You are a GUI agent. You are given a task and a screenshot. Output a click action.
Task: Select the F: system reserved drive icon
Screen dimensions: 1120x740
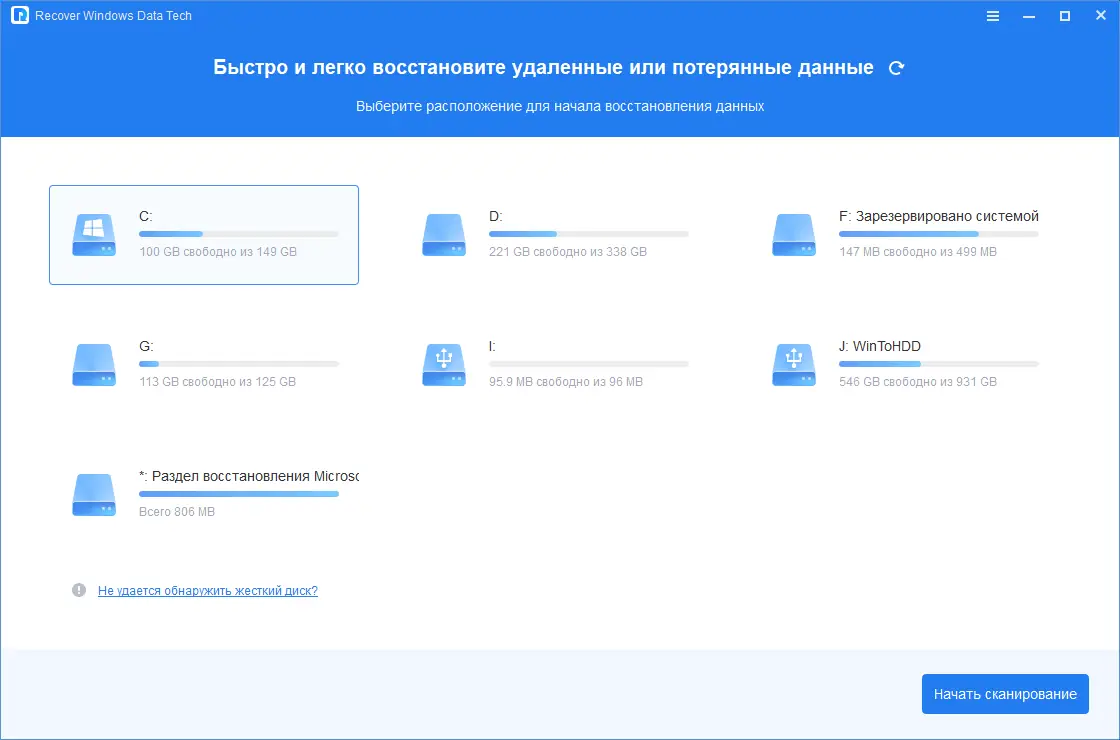(x=794, y=235)
